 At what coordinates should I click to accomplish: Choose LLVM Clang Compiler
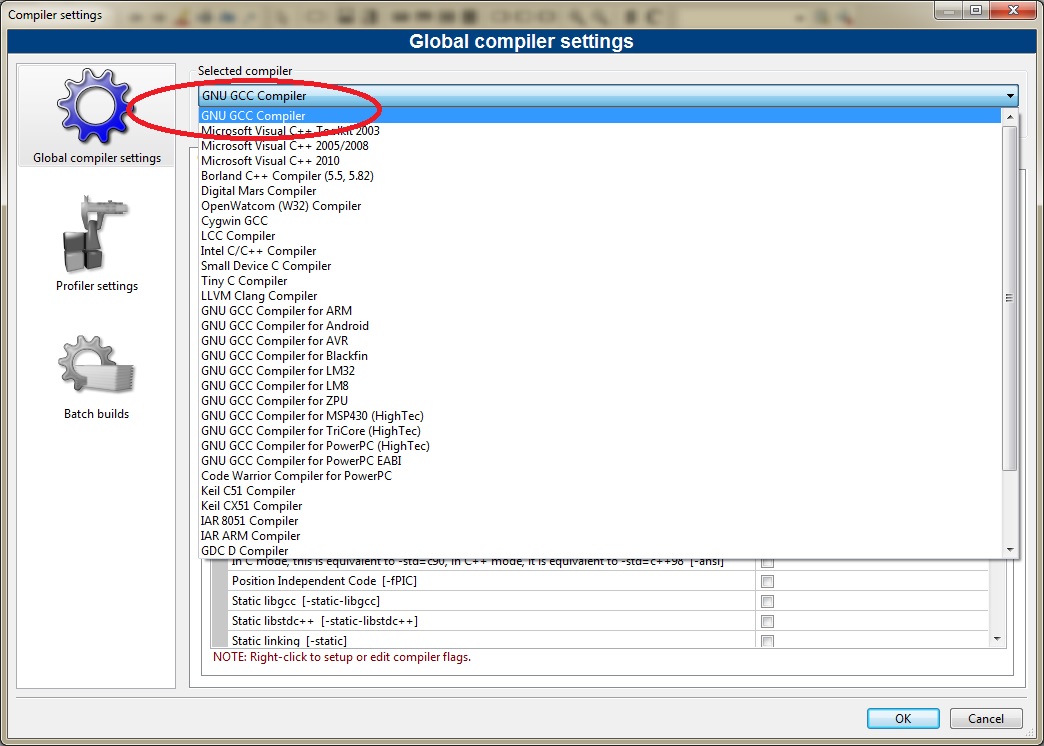(600, 296)
